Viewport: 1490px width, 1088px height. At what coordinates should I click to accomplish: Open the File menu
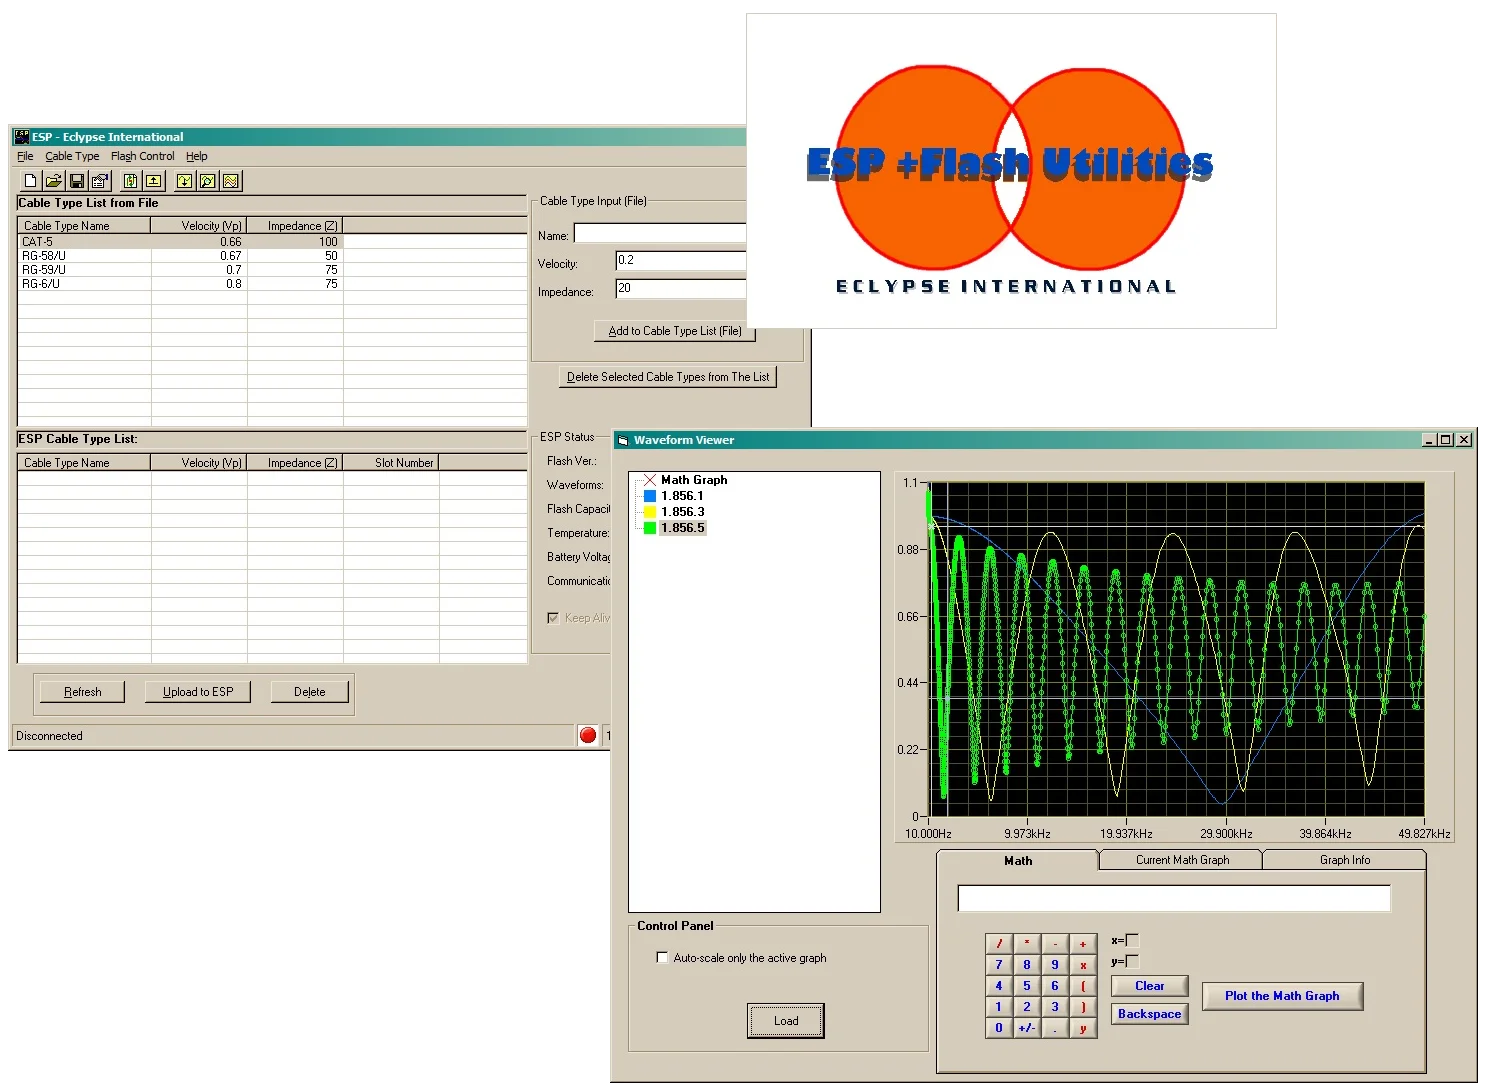tap(25, 156)
